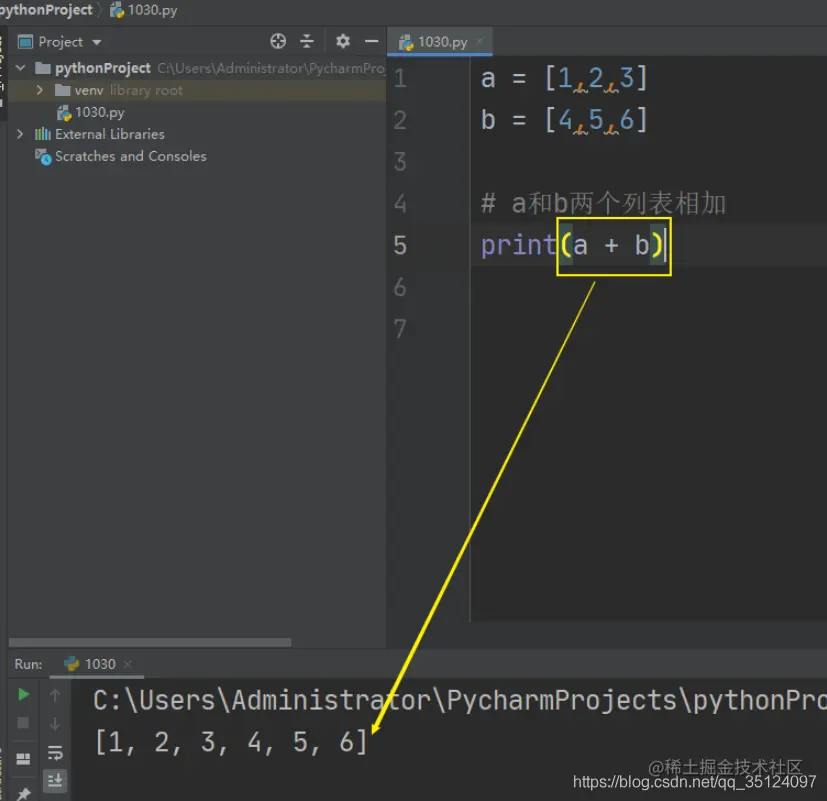The image size is (827, 801).
Task: Click the interpreter path line in console
Action: click(460, 700)
